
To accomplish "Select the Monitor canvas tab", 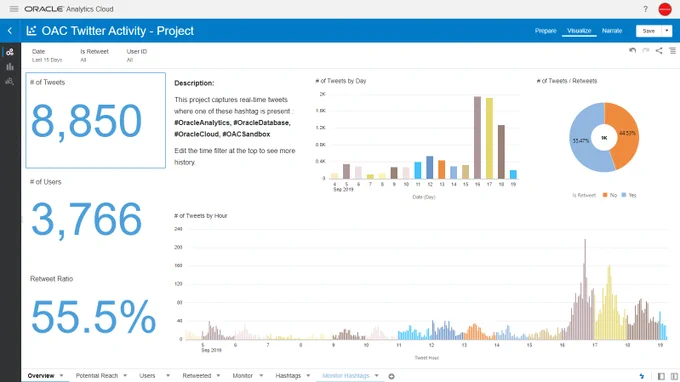I will (x=242, y=375).
